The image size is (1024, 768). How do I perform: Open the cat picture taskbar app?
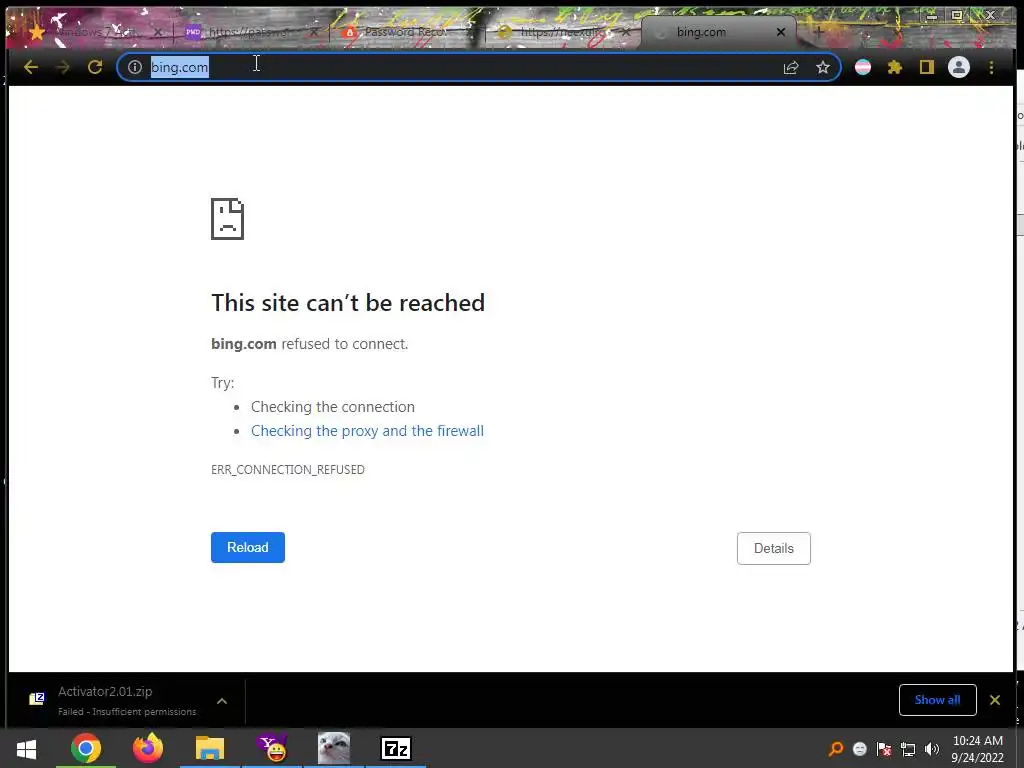click(334, 748)
